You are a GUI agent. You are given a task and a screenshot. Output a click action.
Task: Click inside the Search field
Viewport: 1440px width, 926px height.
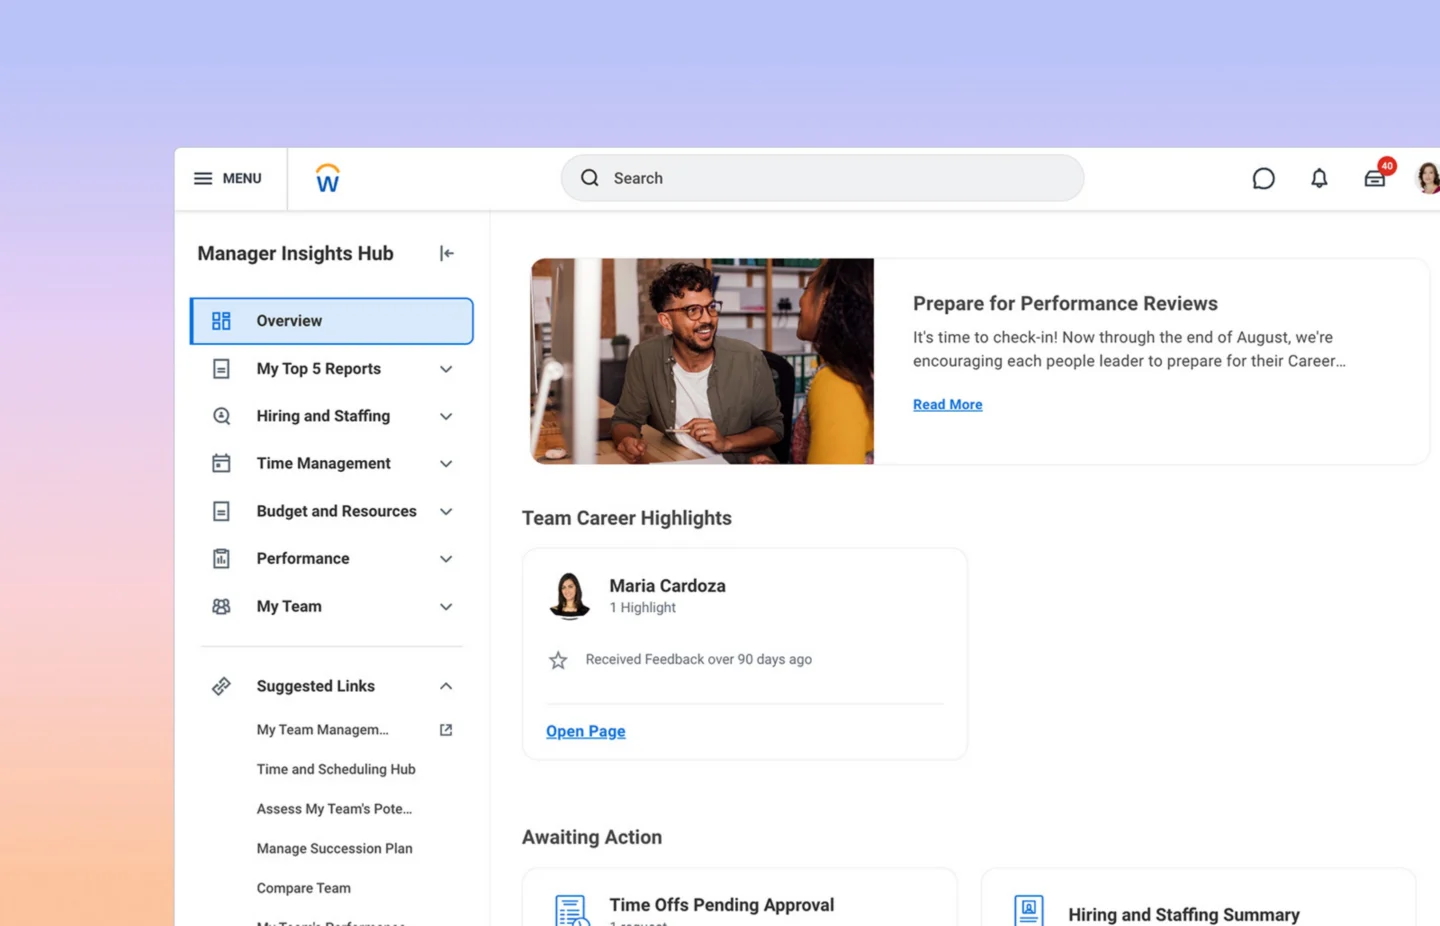[x=822, y=178]
